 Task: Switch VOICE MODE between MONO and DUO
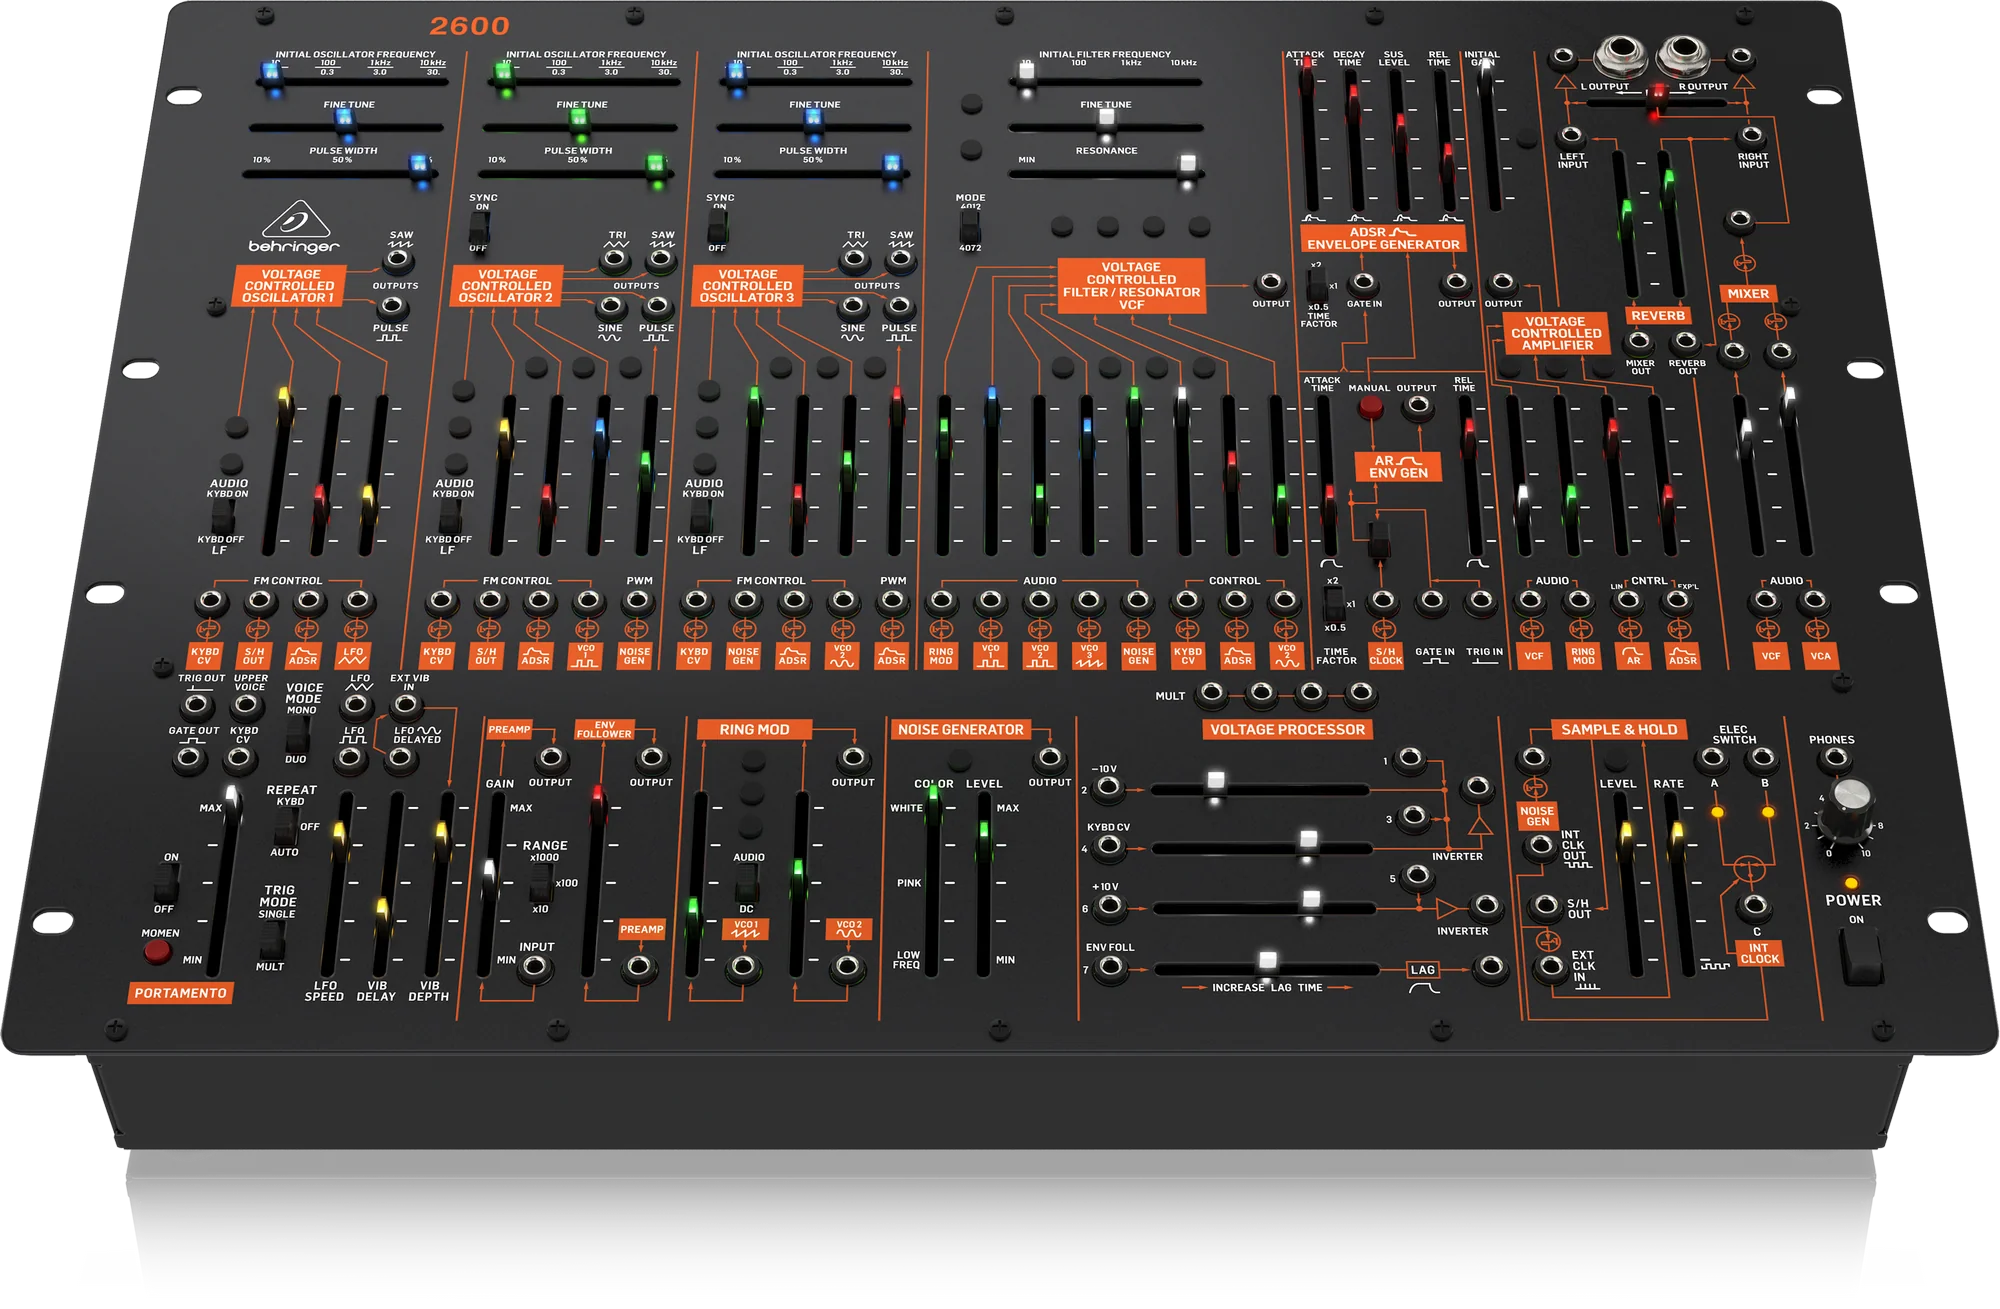click(297, 734)
